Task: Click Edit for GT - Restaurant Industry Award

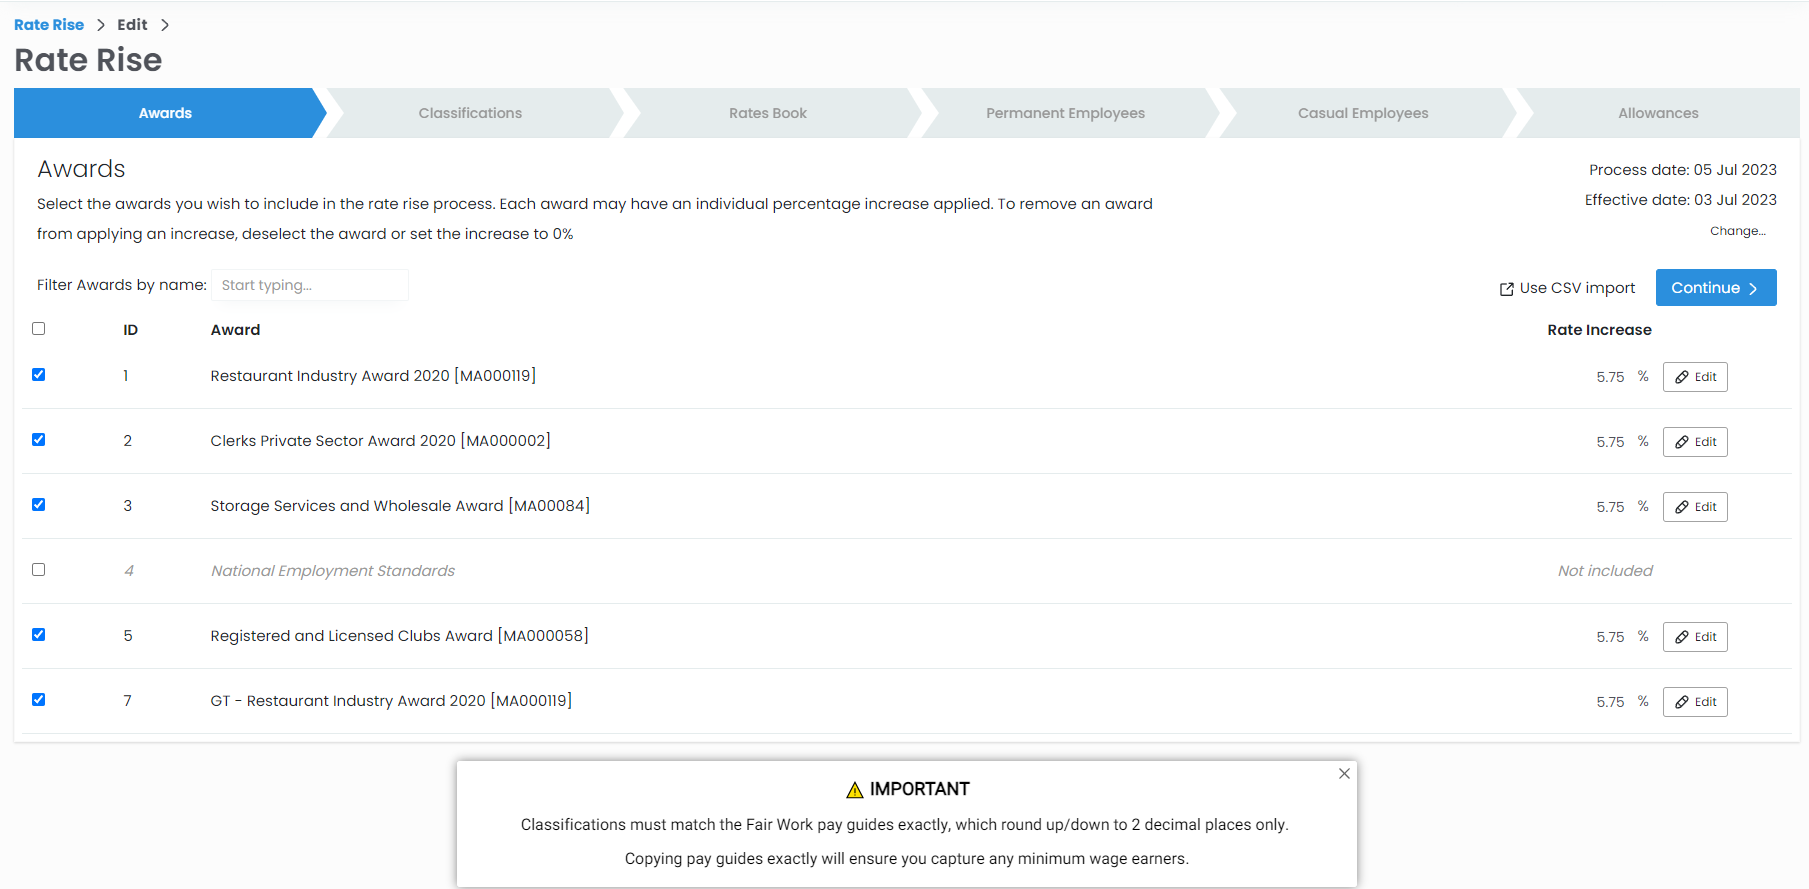Action: (1694, 702)
